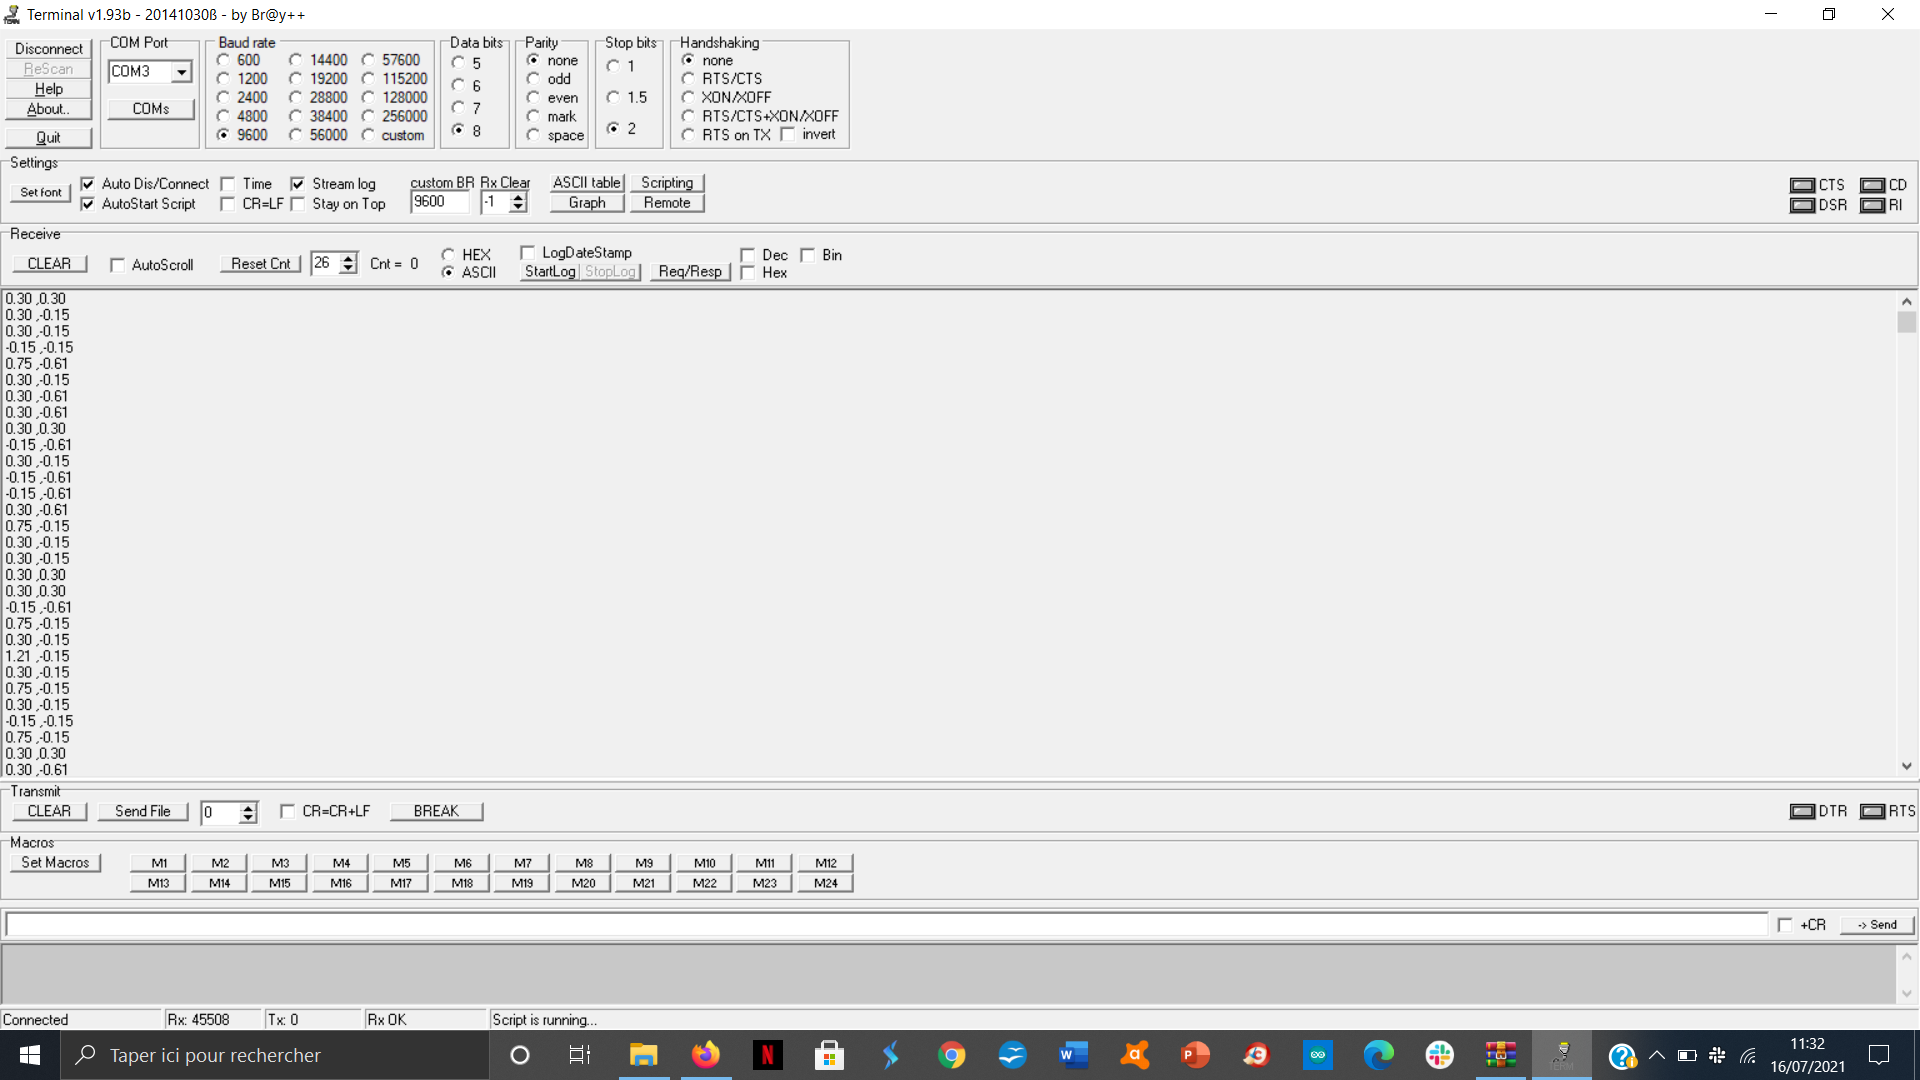Click the transmit text input field
The width and height of the screenshot is (1920, 1080).
(x=886, y=925)
